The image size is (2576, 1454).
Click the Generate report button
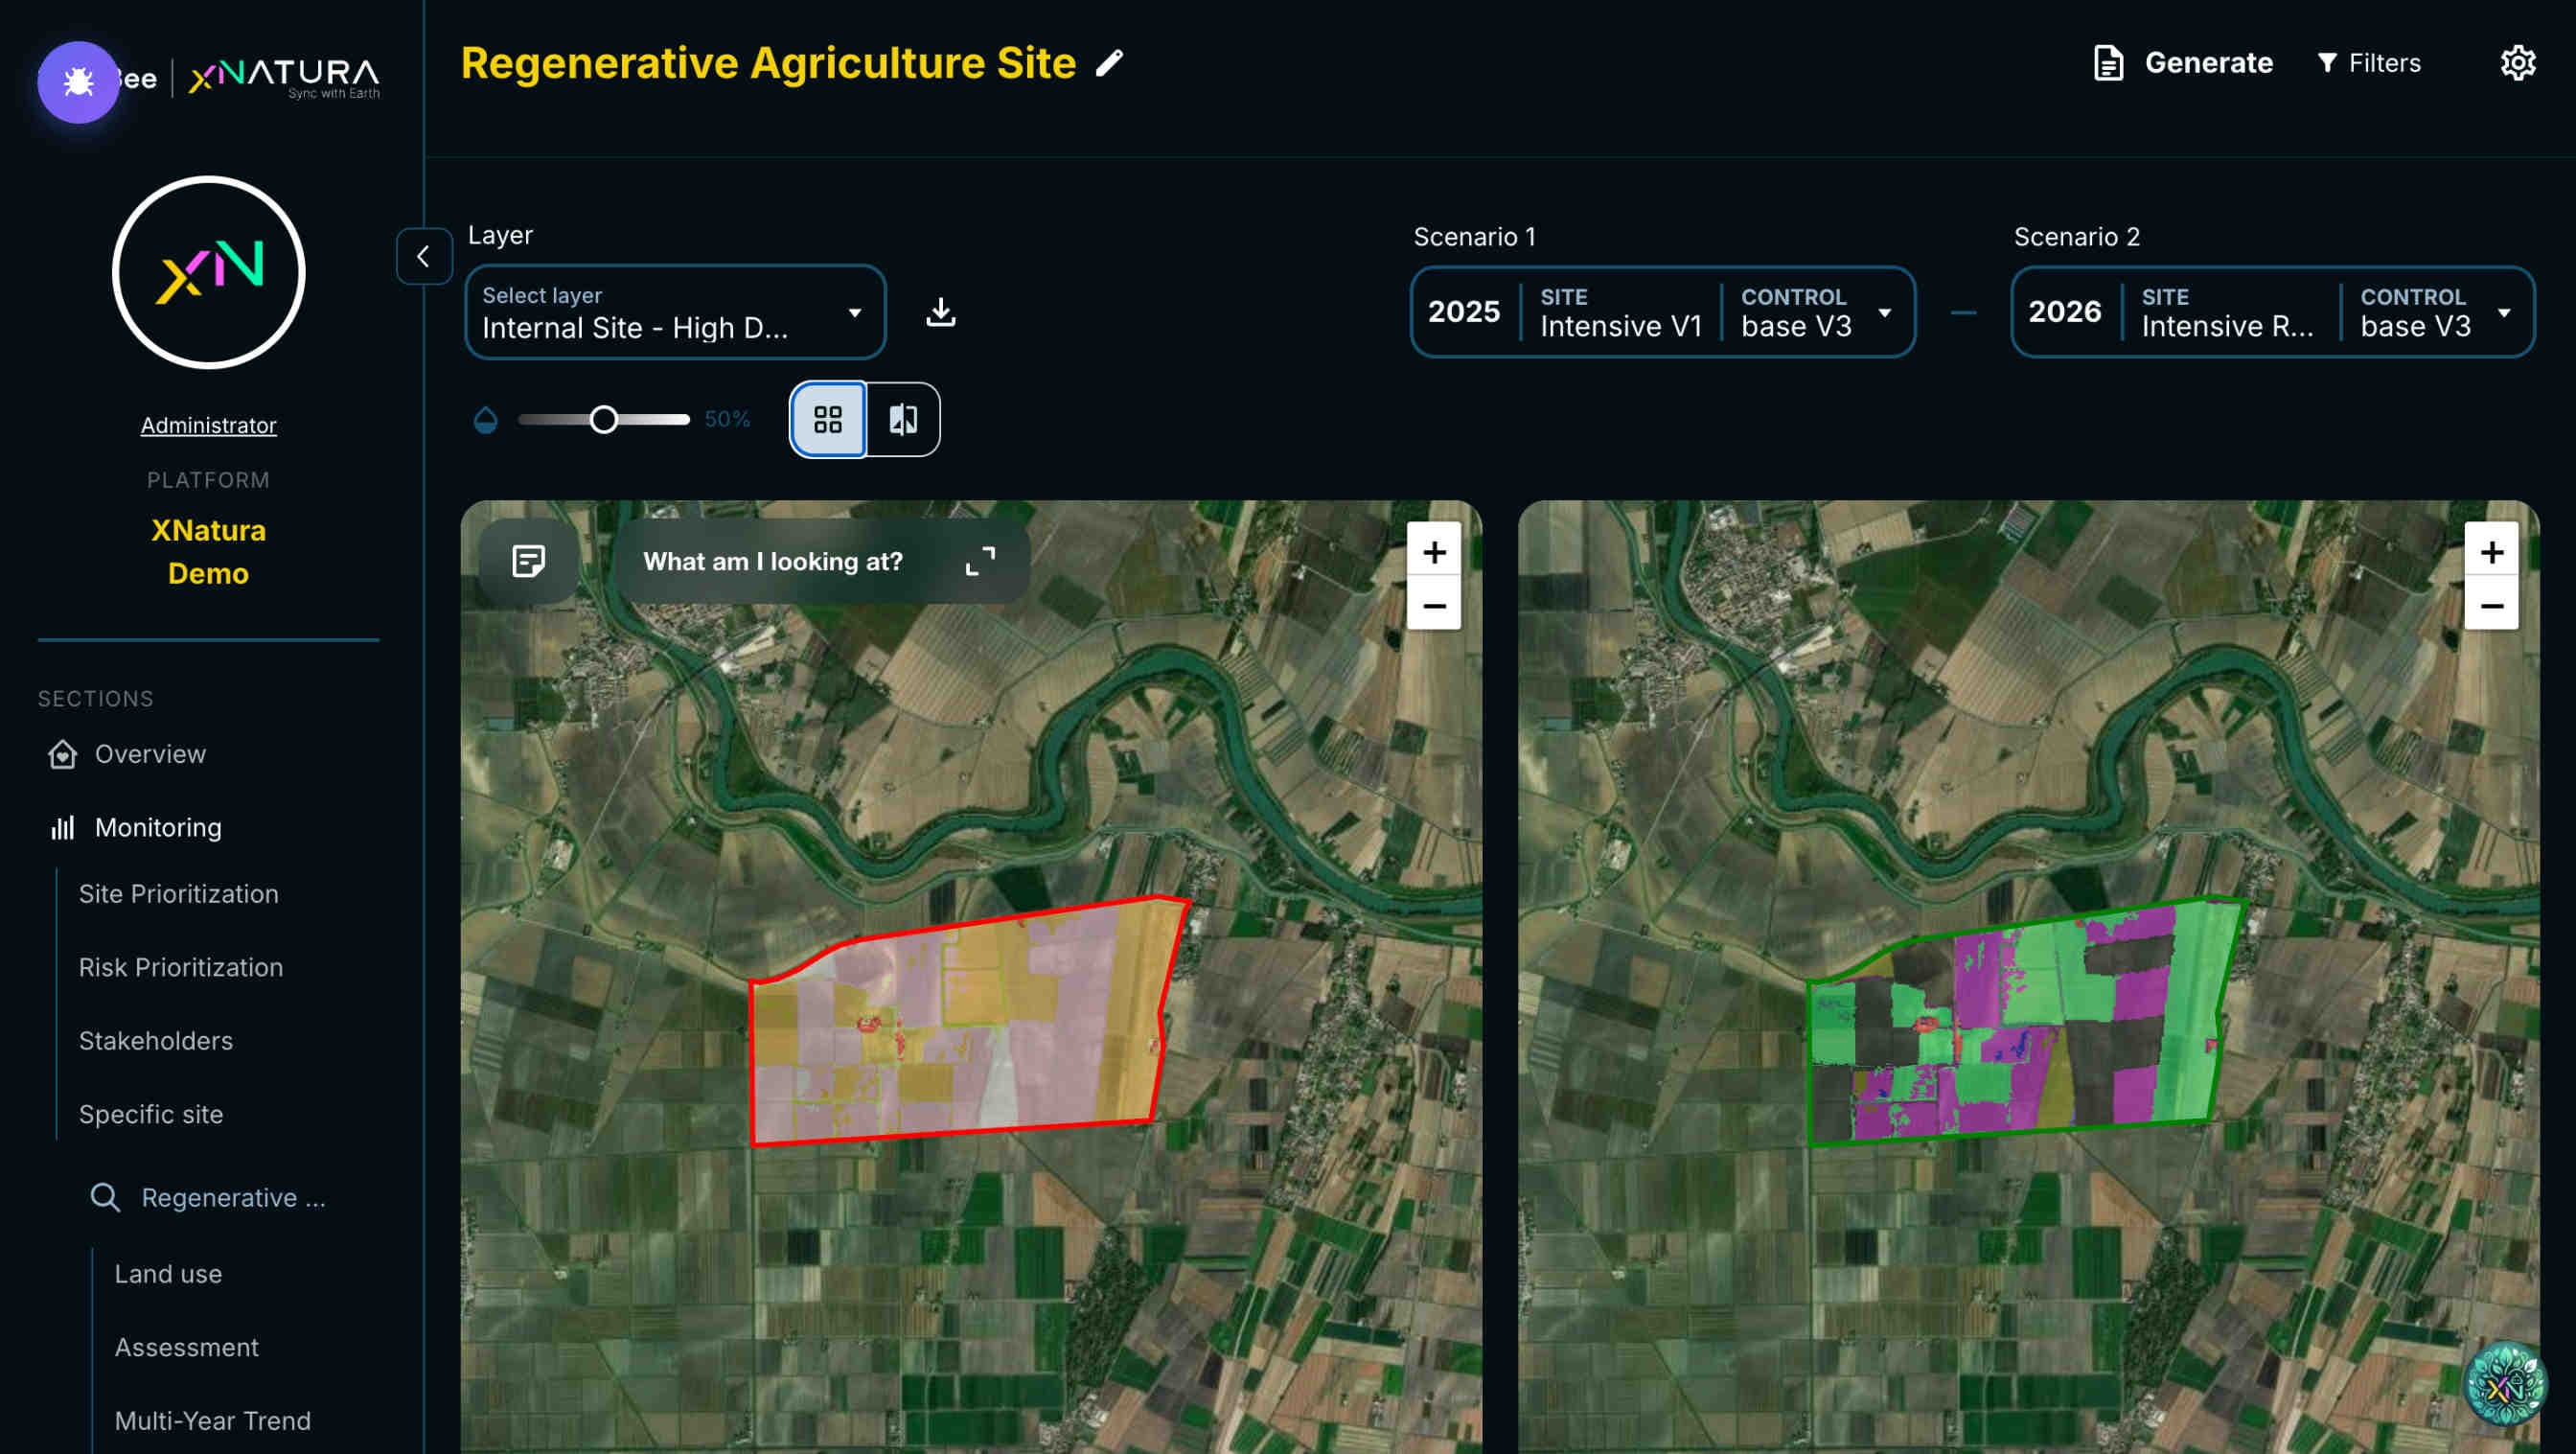click(2183, 63)
